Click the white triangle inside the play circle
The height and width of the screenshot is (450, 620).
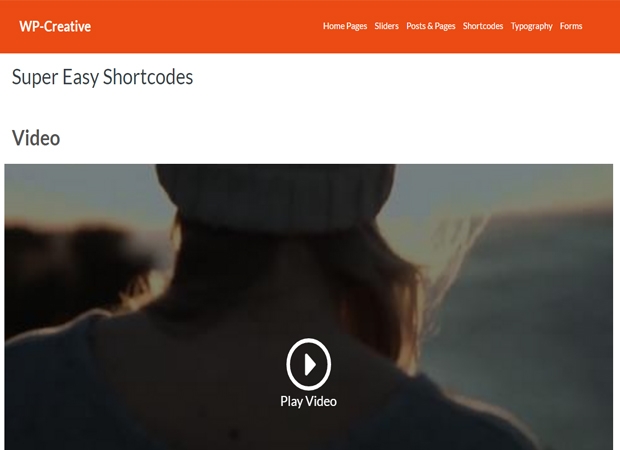coord(310,364)
